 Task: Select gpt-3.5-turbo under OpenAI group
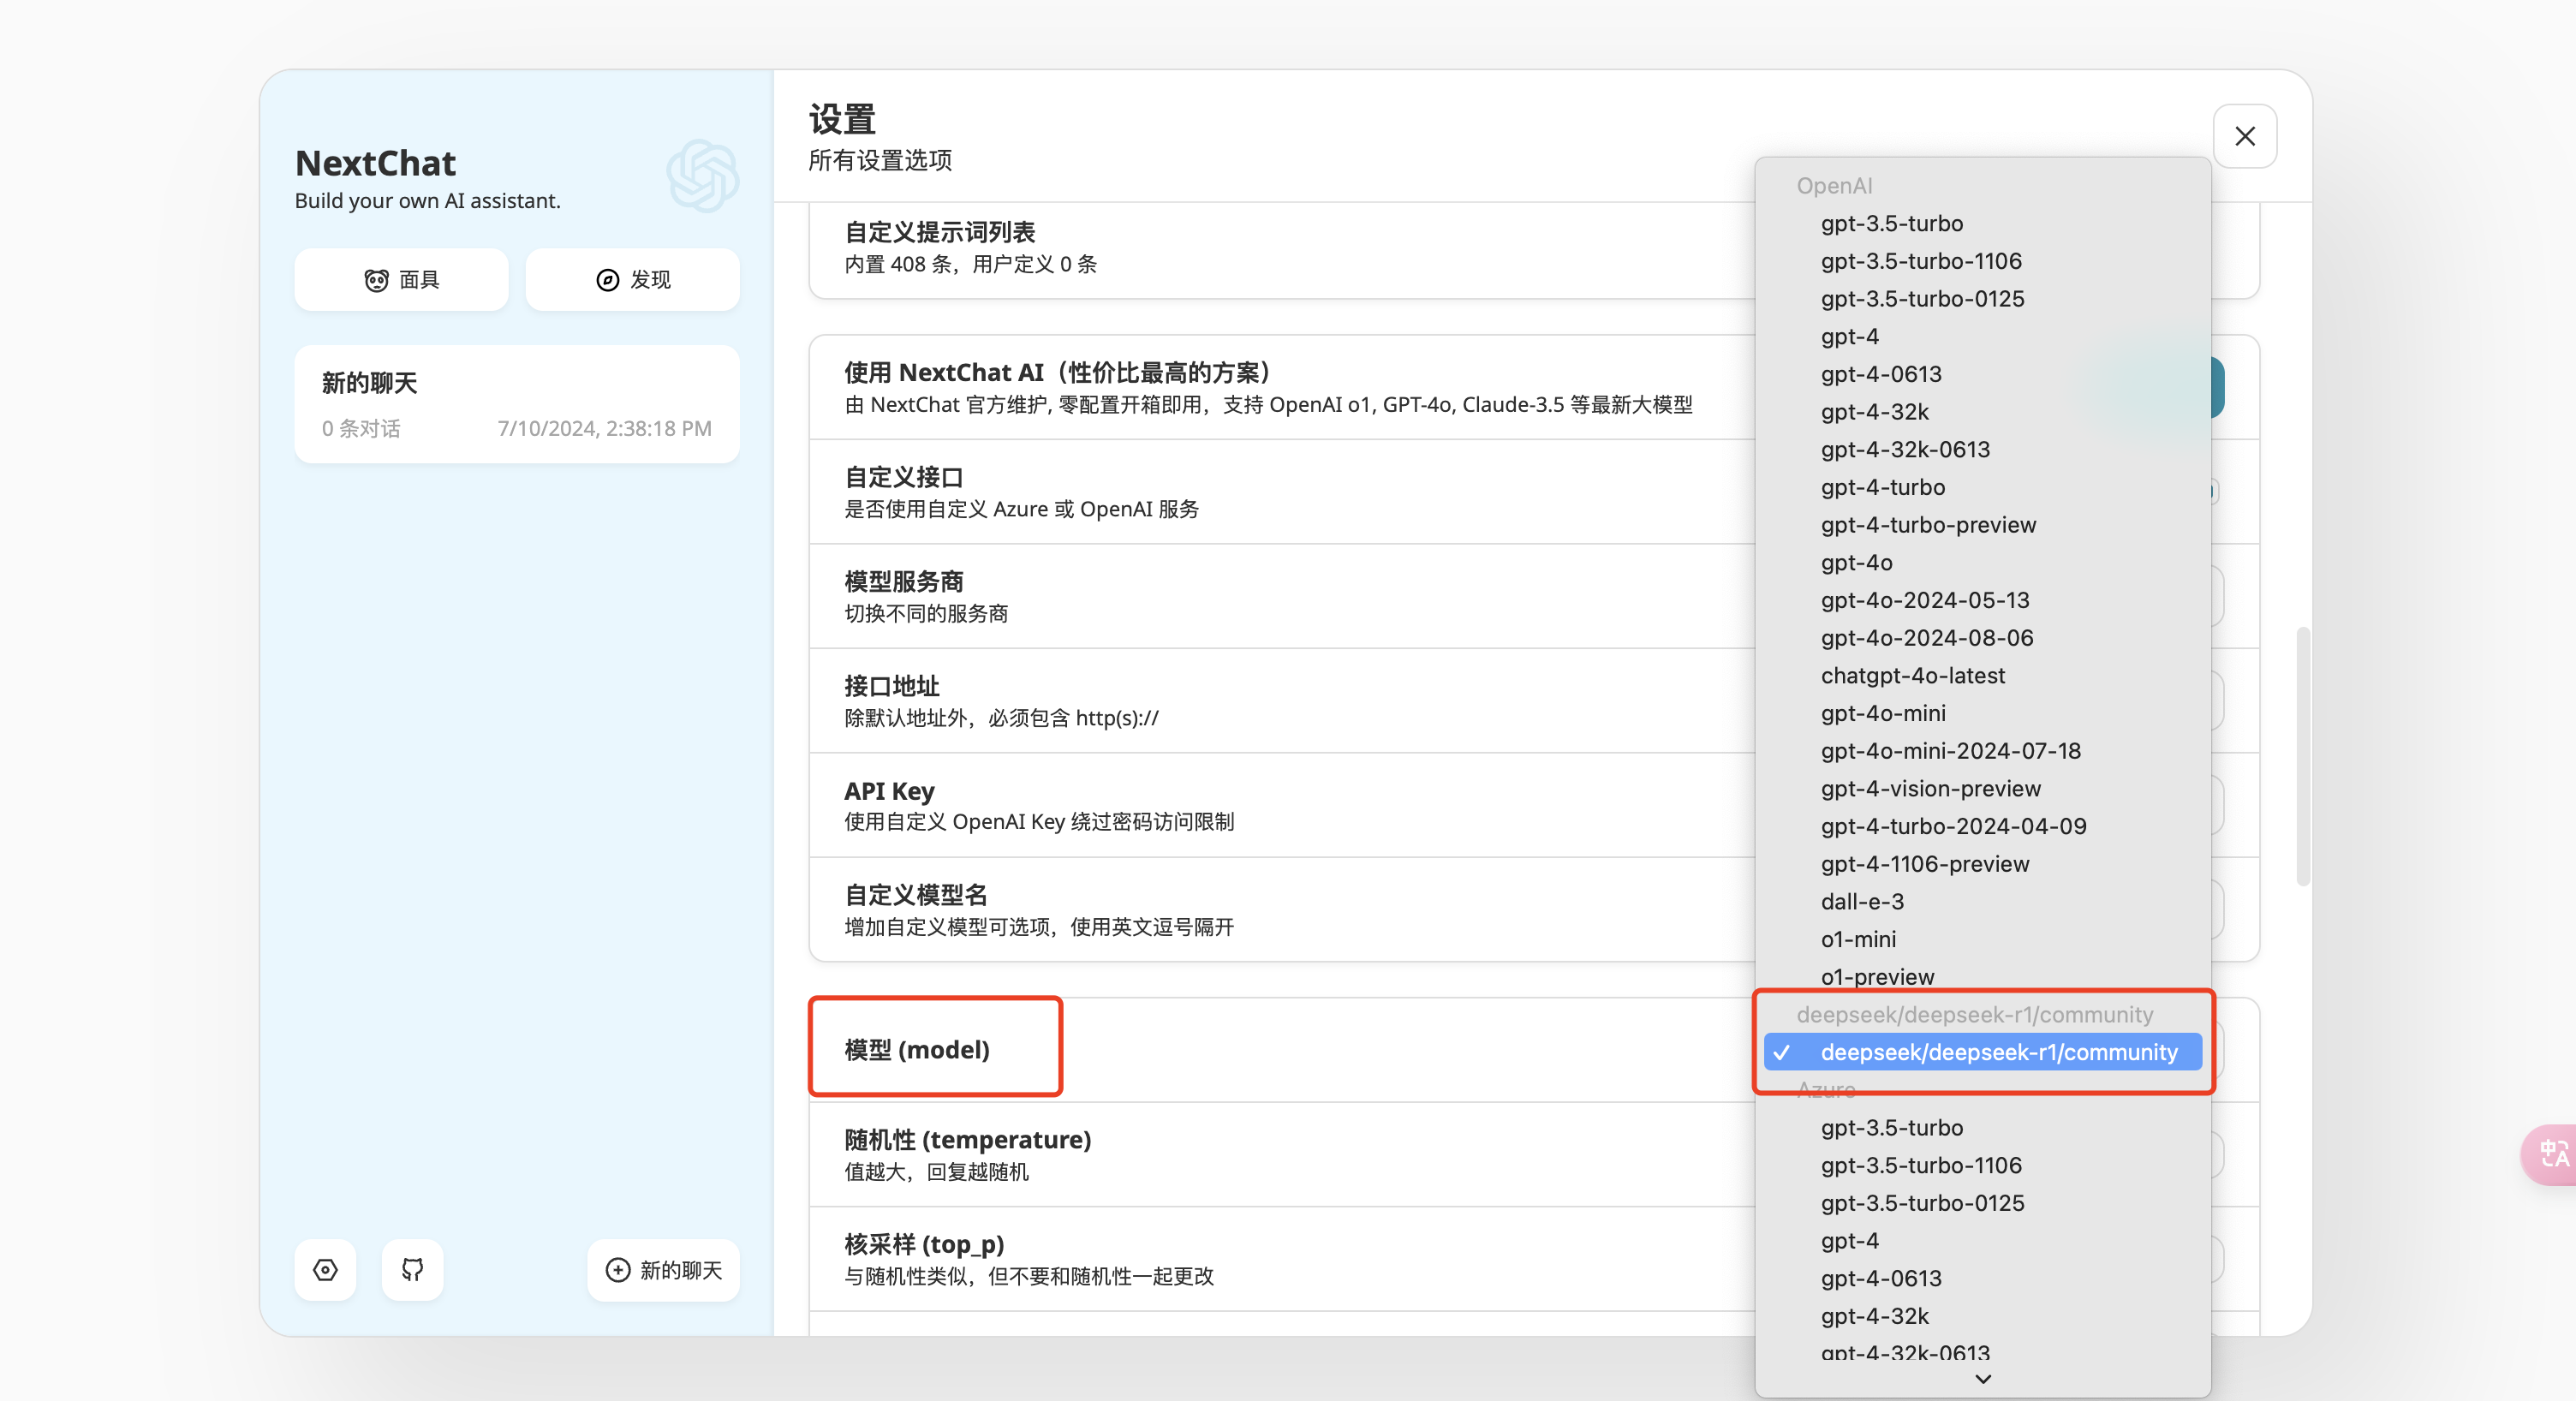(x=1983, y=223)
